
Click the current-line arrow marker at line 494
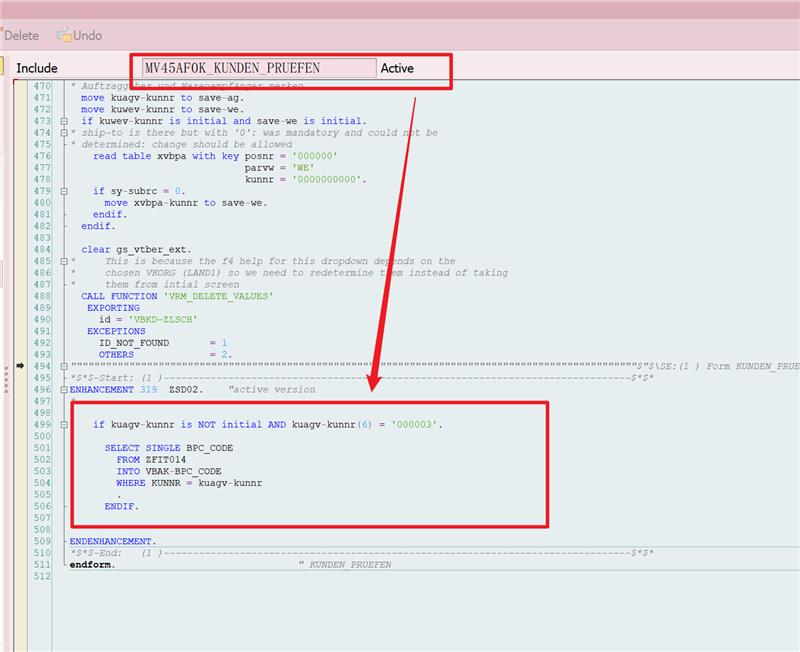coord(21,366)
